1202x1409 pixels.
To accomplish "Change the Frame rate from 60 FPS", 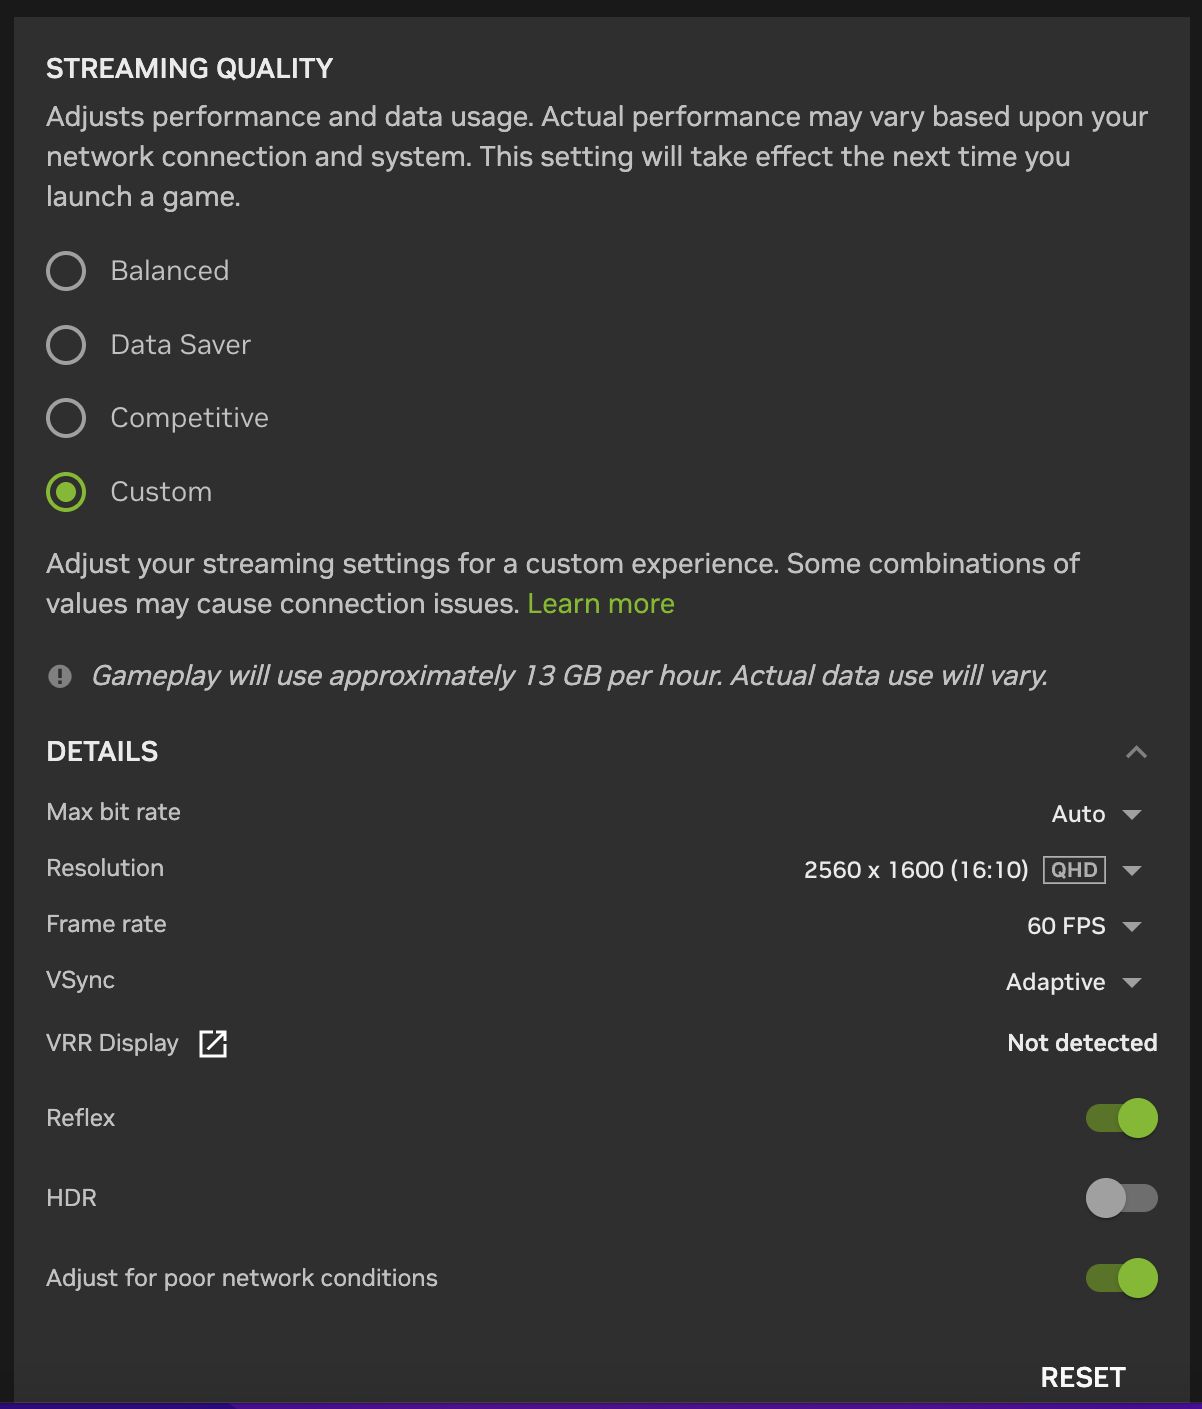I will [x=1084, y=926].
